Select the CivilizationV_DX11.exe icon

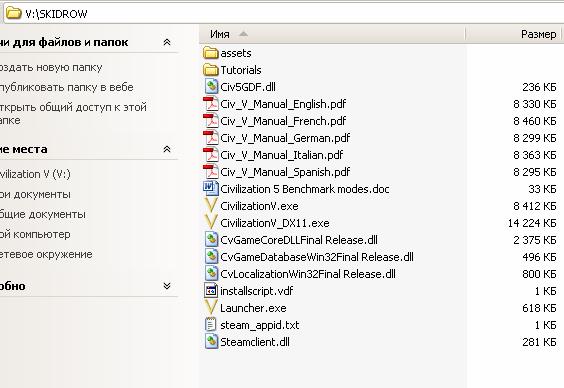click(211, 223)
